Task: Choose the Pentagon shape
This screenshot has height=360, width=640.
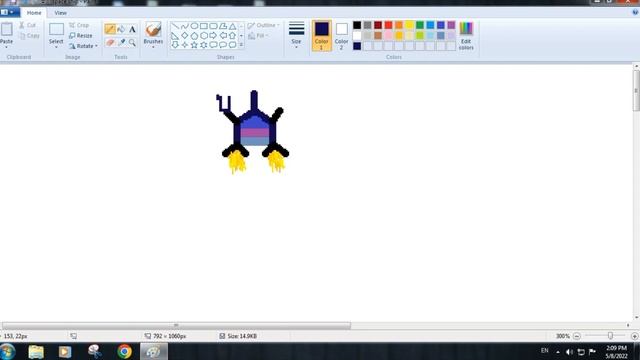Action: [194, 36]
